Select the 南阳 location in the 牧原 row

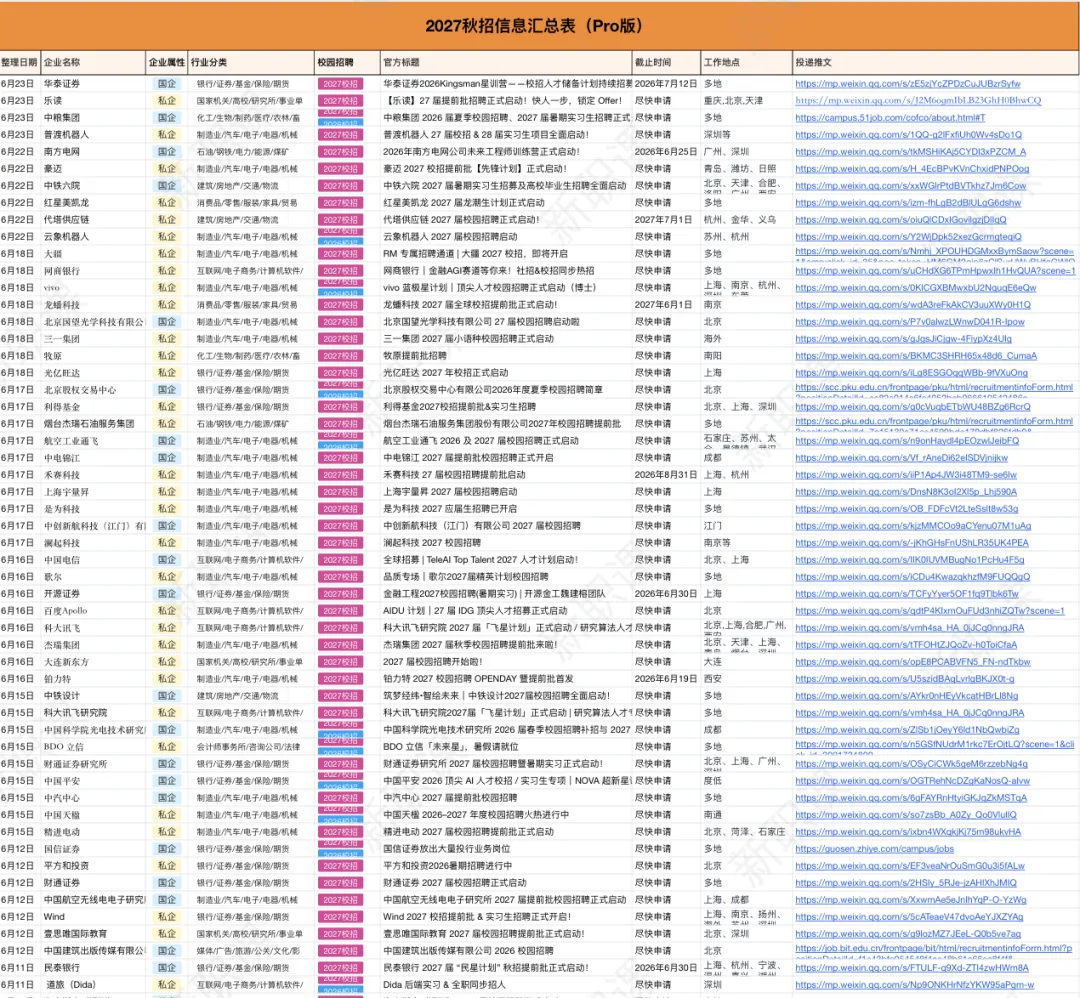click(x=713, y=356)
